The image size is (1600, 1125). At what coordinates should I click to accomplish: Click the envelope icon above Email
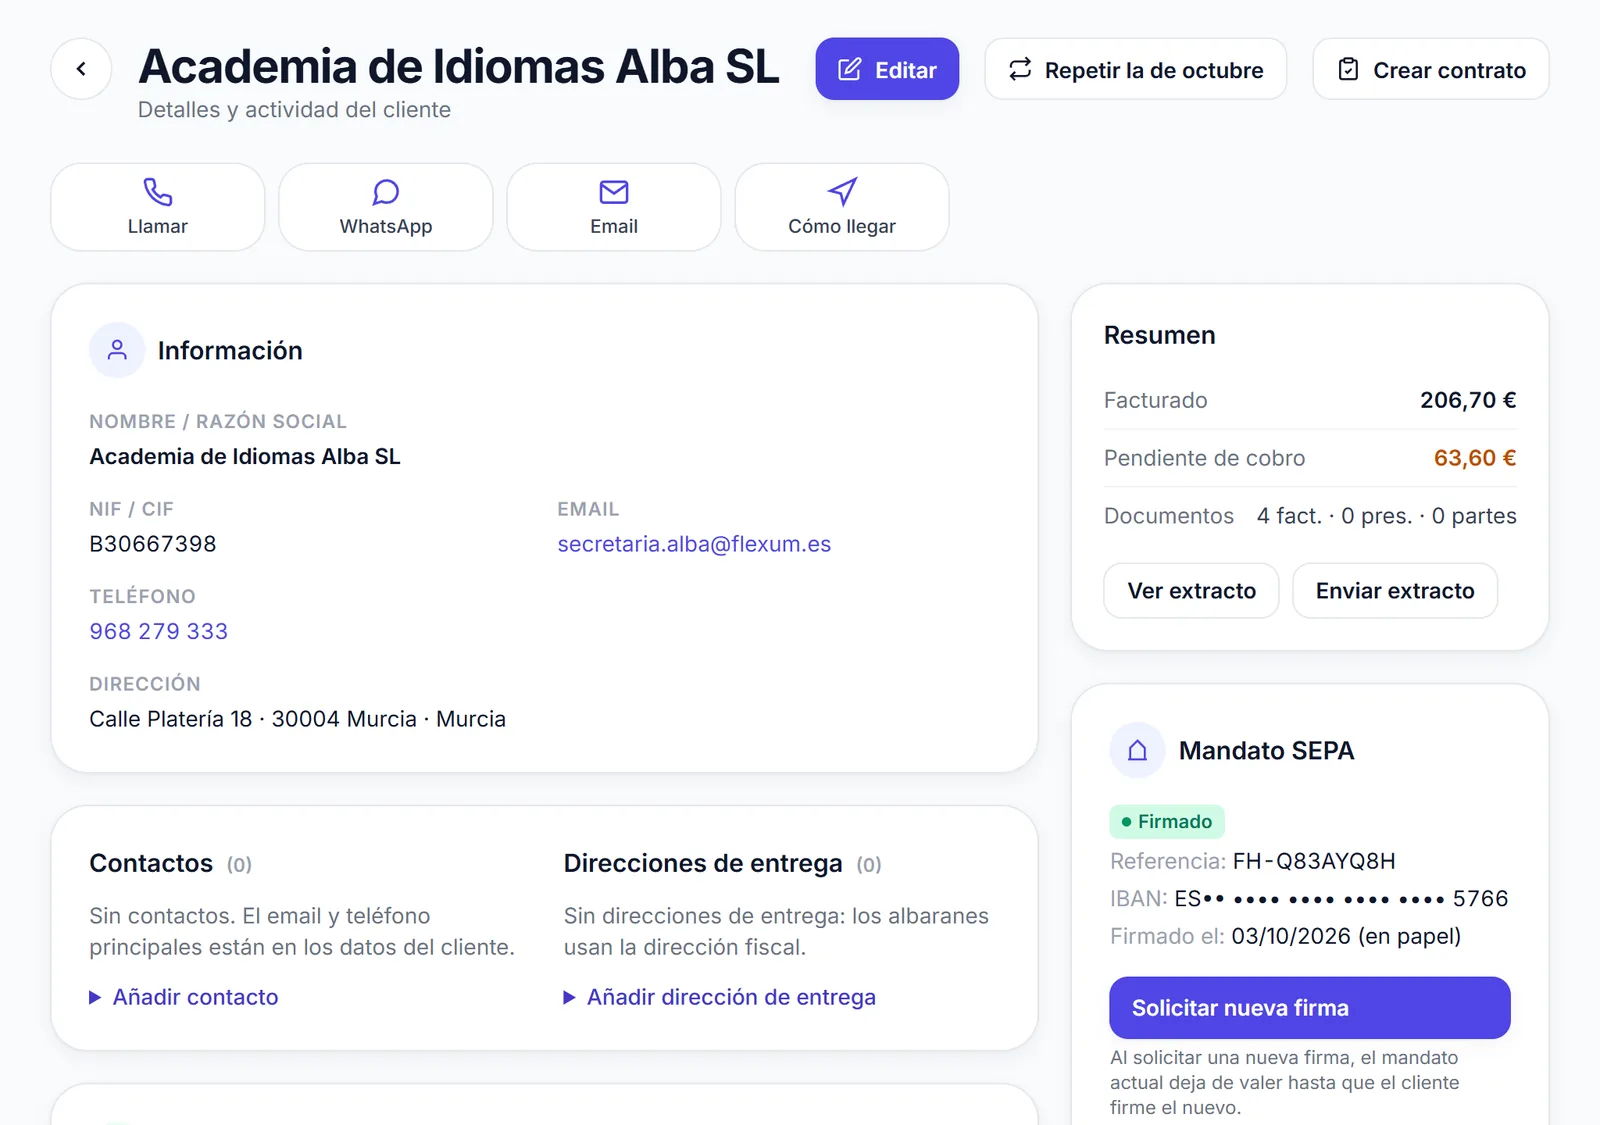tap(614, 191)
